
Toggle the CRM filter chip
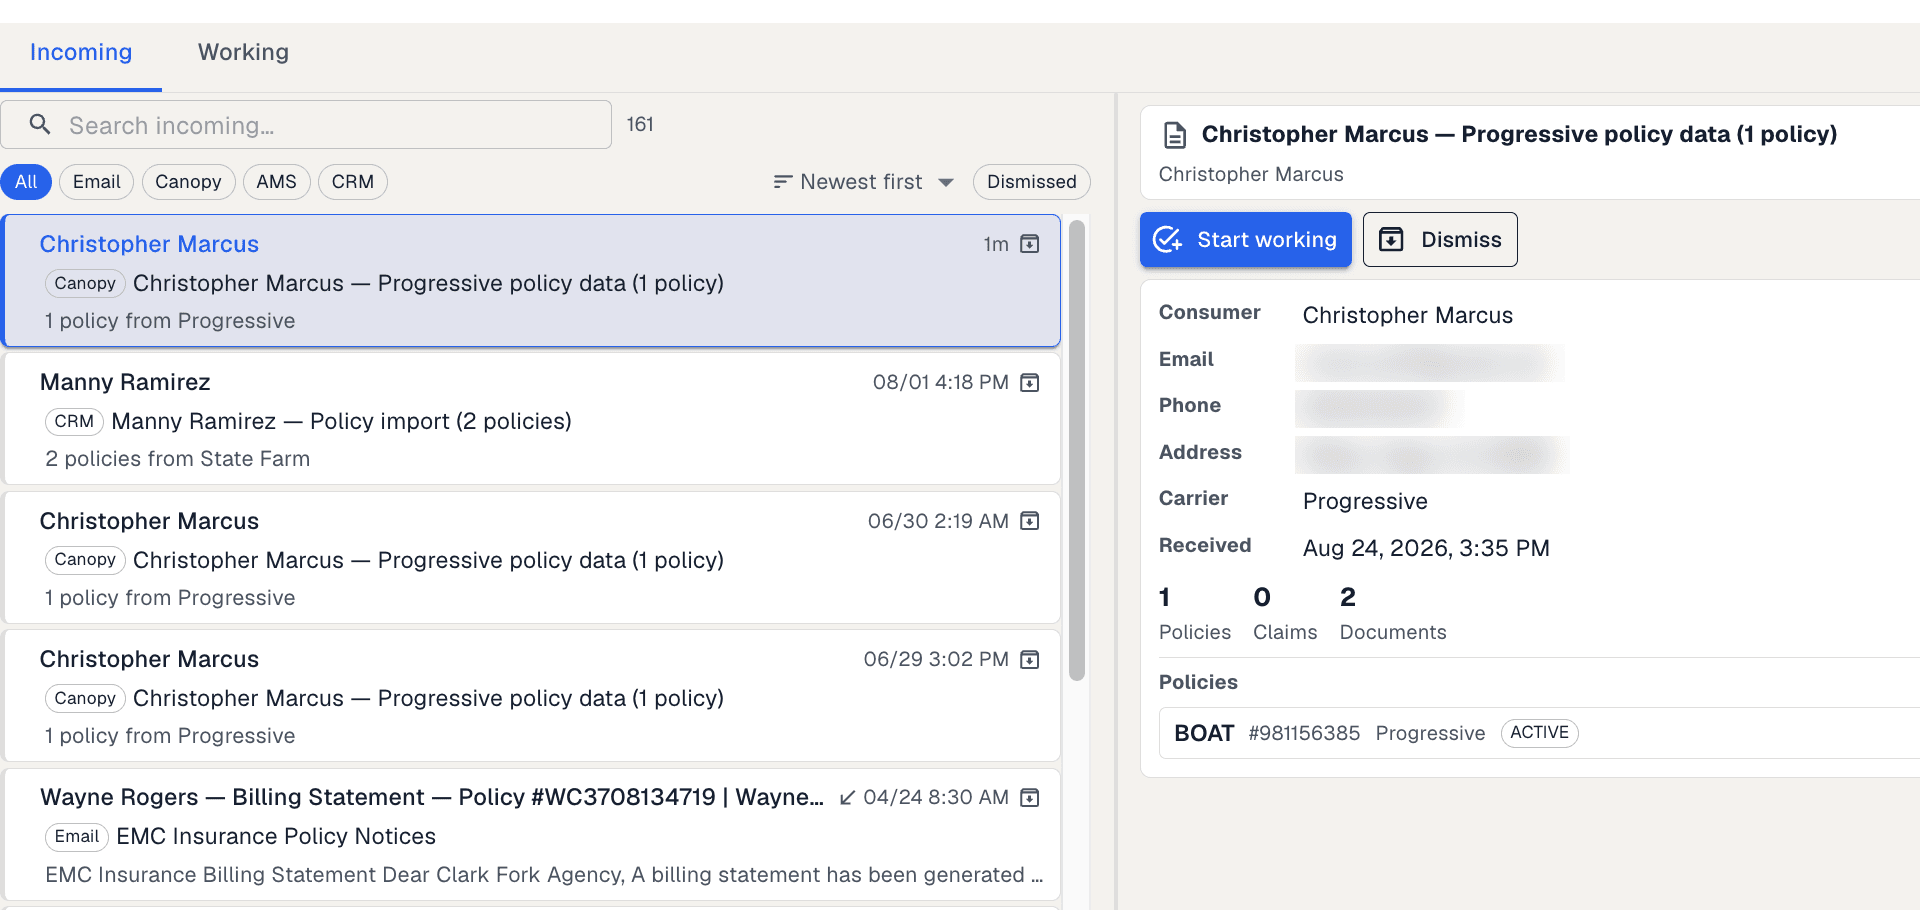coord(352,182)
